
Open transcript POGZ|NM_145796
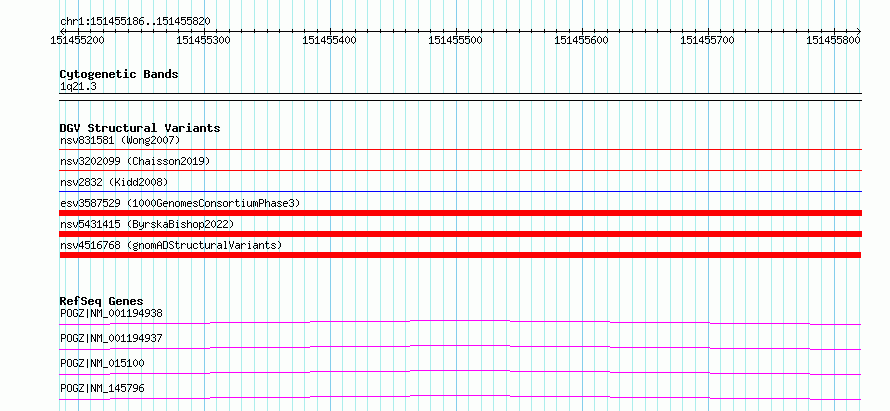click(x=102, y=388)
